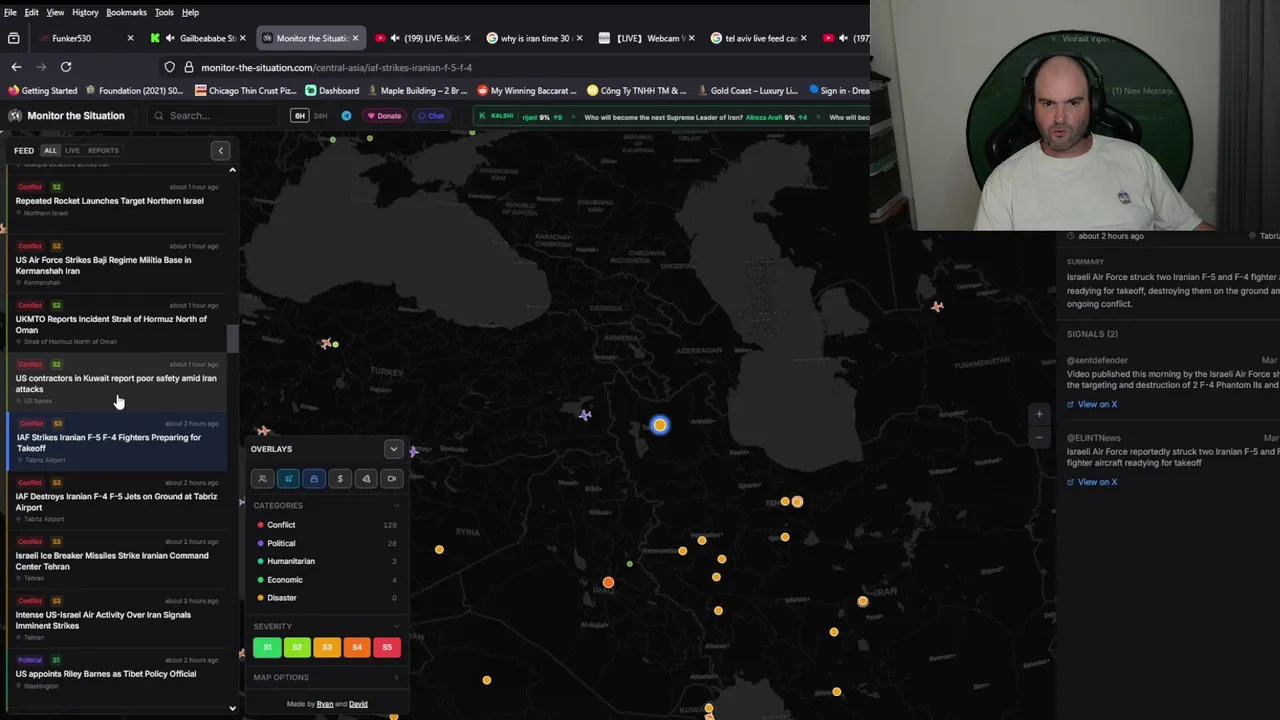Viewport: 1280px width, 720px height.
Task: Toggle the ships overlay icon
Action: [x=314, y=479]
